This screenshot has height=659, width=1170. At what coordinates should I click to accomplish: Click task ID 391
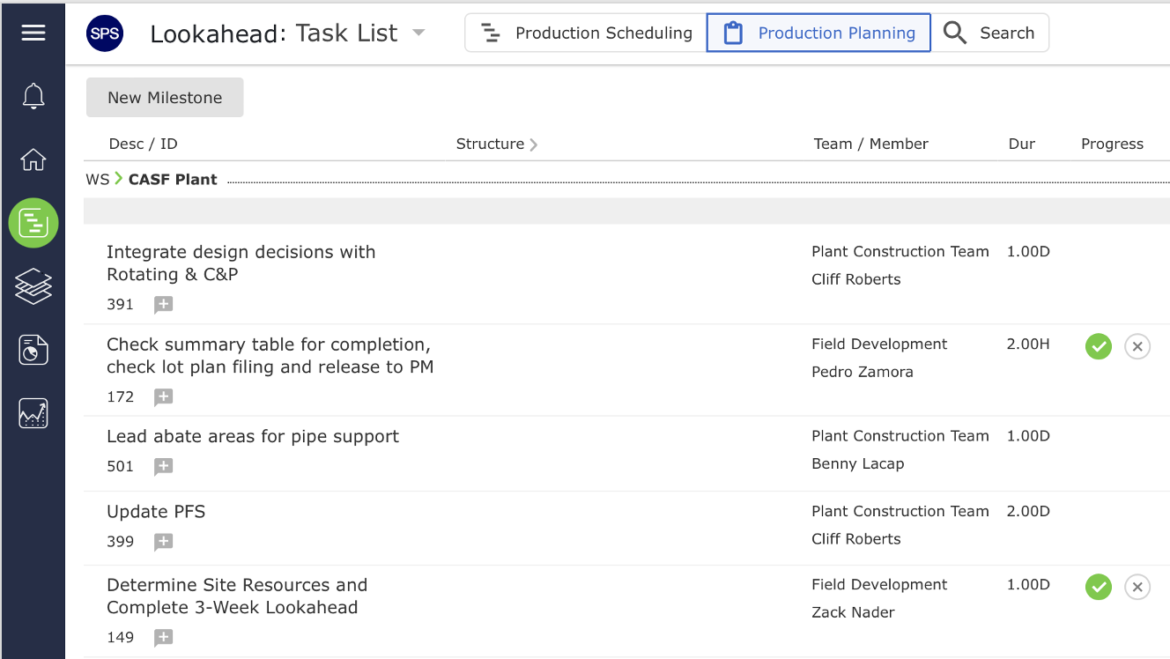click(120, 304)
